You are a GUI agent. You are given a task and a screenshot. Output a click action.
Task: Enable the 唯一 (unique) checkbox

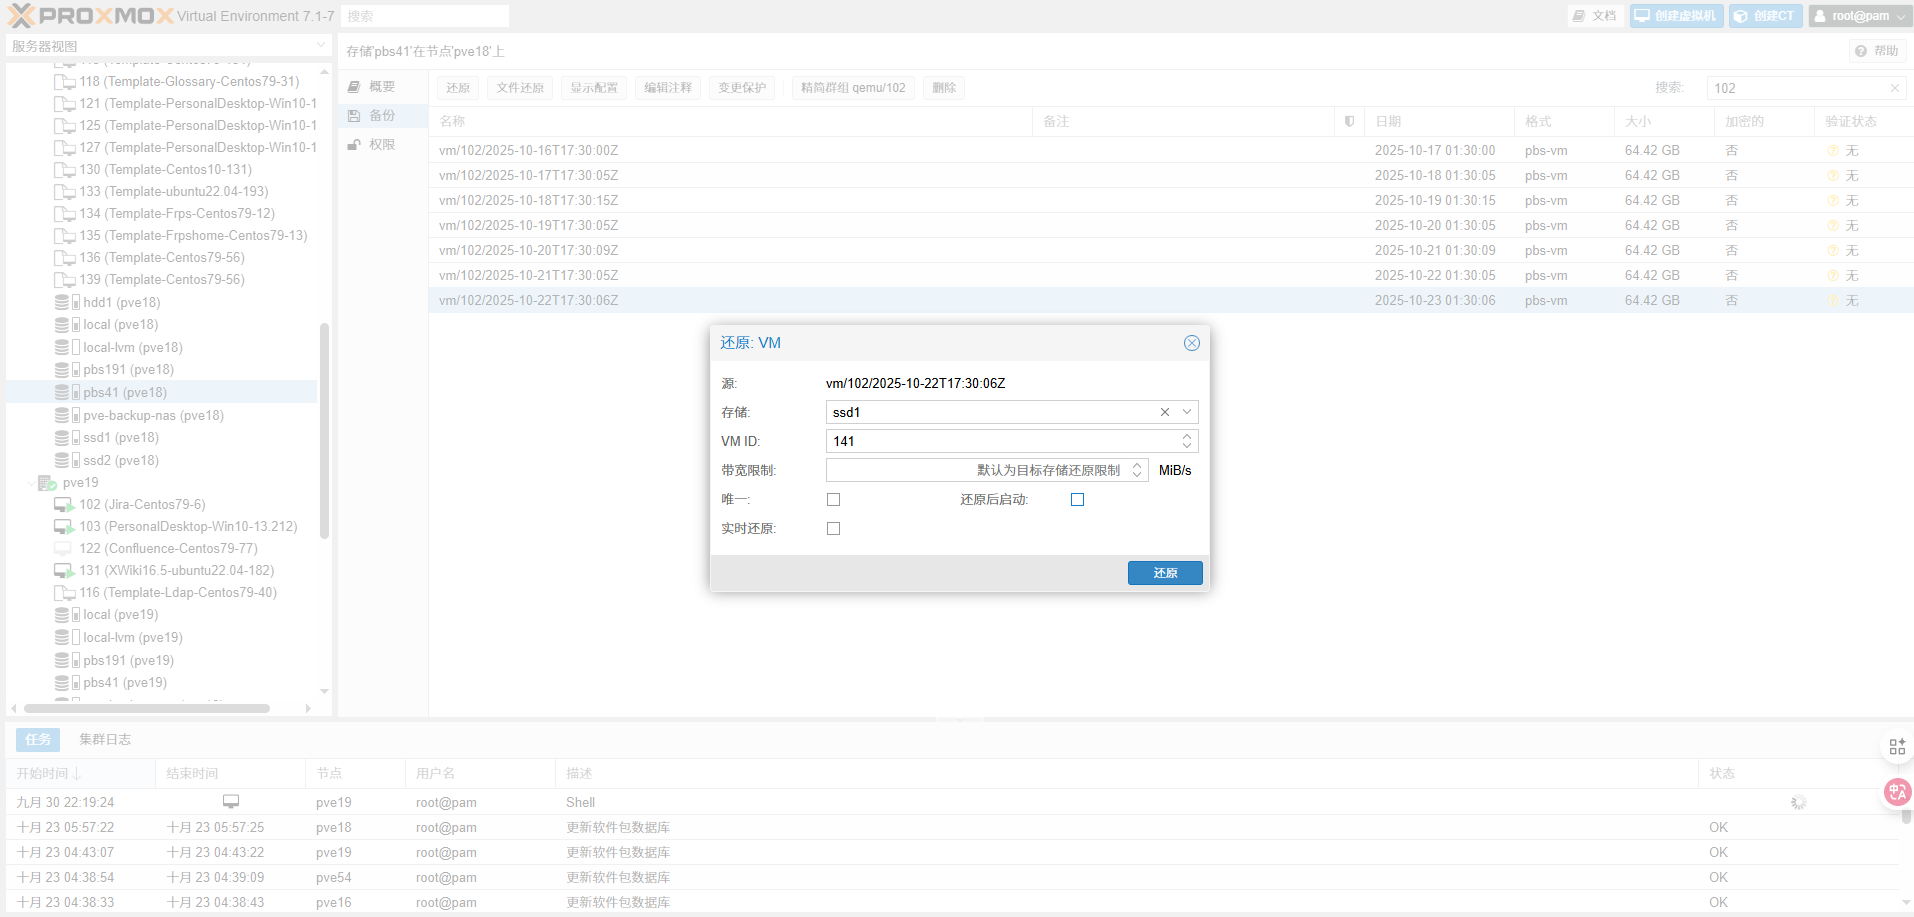click(833, 499)
